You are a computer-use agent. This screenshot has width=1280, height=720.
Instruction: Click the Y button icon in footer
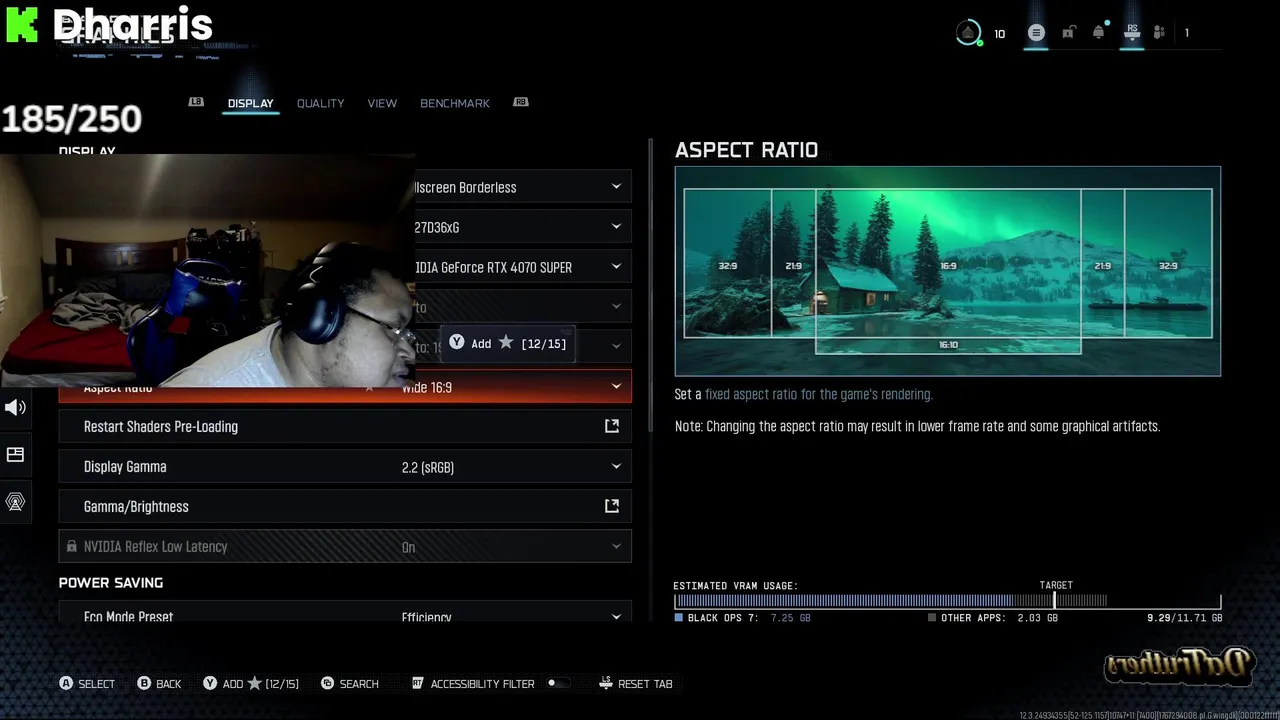(210, 683)
